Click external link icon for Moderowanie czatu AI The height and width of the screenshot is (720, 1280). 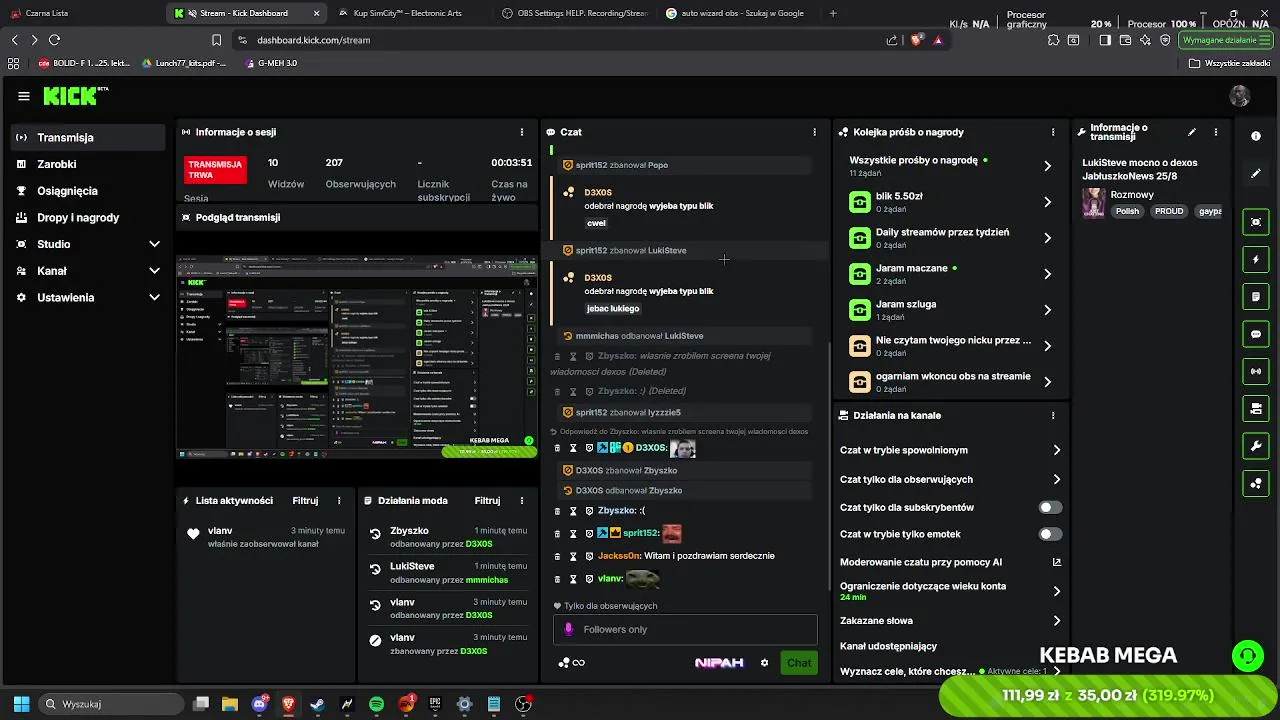(1056, 562)
